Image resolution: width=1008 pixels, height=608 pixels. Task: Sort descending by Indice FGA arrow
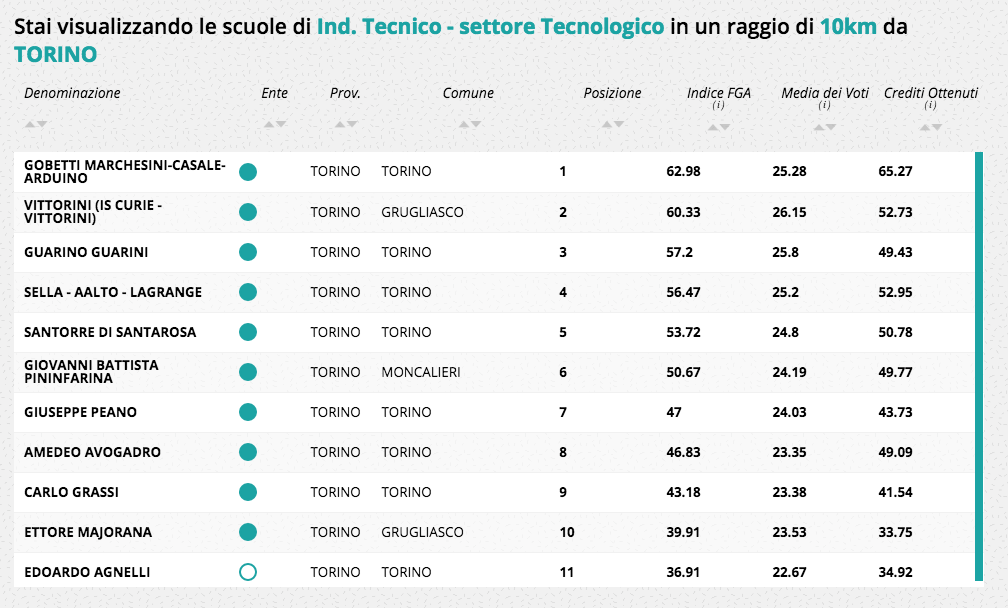[x=726, y=127]
